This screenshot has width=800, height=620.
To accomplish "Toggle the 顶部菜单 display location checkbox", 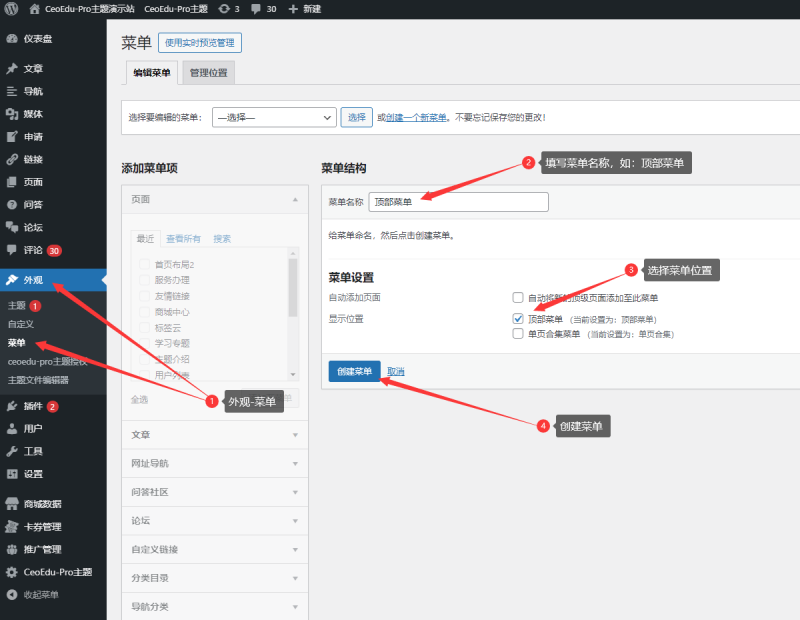I will coord(518,319).
